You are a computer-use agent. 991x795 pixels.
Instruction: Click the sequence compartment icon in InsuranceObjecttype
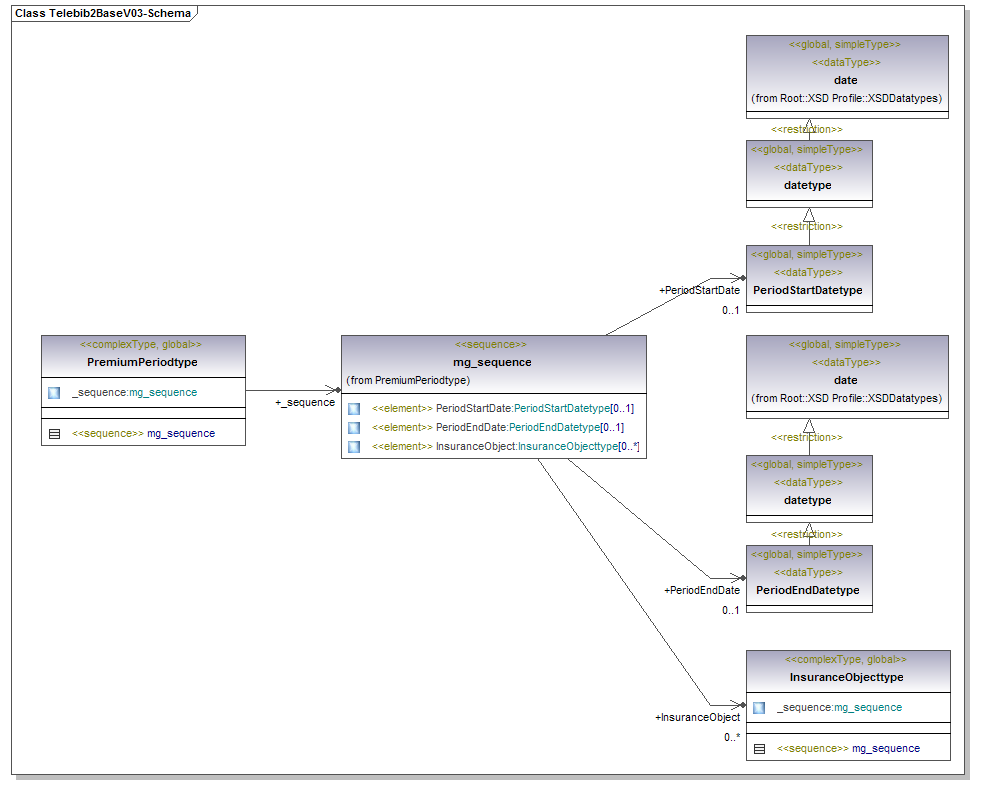(759, 748)
